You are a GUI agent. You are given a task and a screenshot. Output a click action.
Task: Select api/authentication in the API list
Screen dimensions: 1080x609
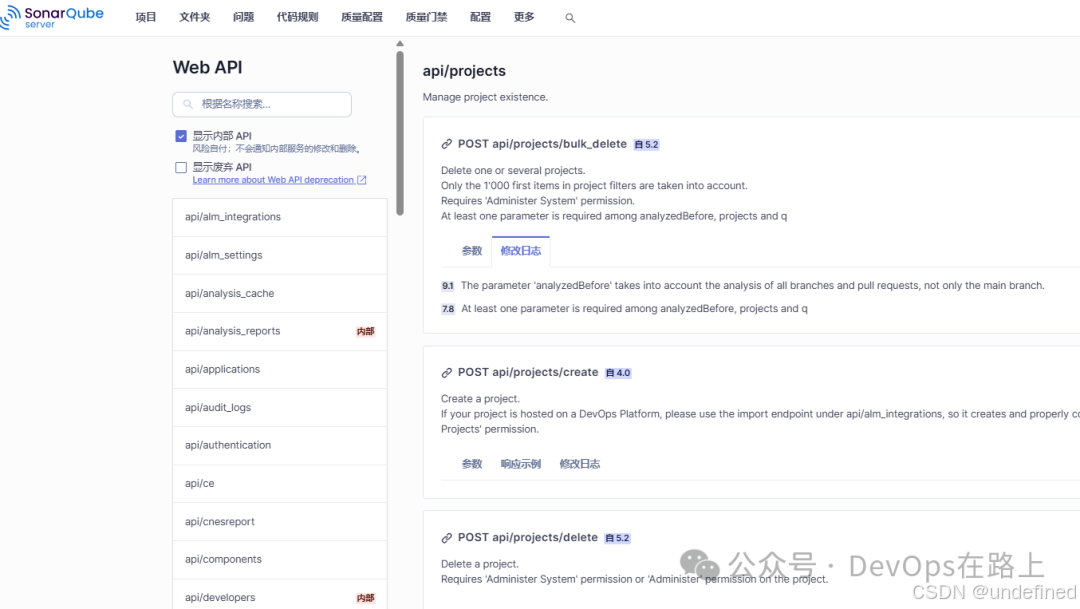point(280,446)
